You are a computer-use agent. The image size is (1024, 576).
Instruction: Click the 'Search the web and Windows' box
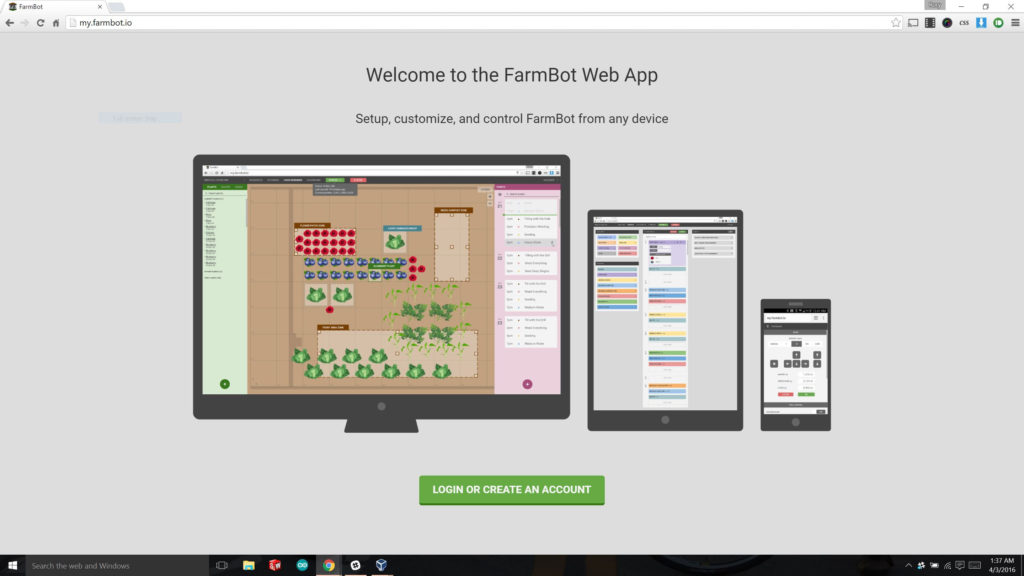pyautogui.click(x=117, y=566)
